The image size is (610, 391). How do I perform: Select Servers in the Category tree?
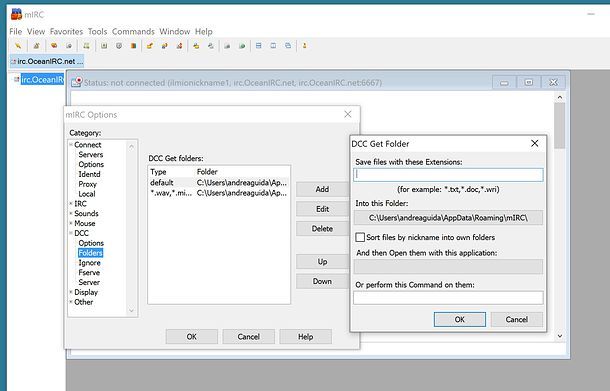91,154
